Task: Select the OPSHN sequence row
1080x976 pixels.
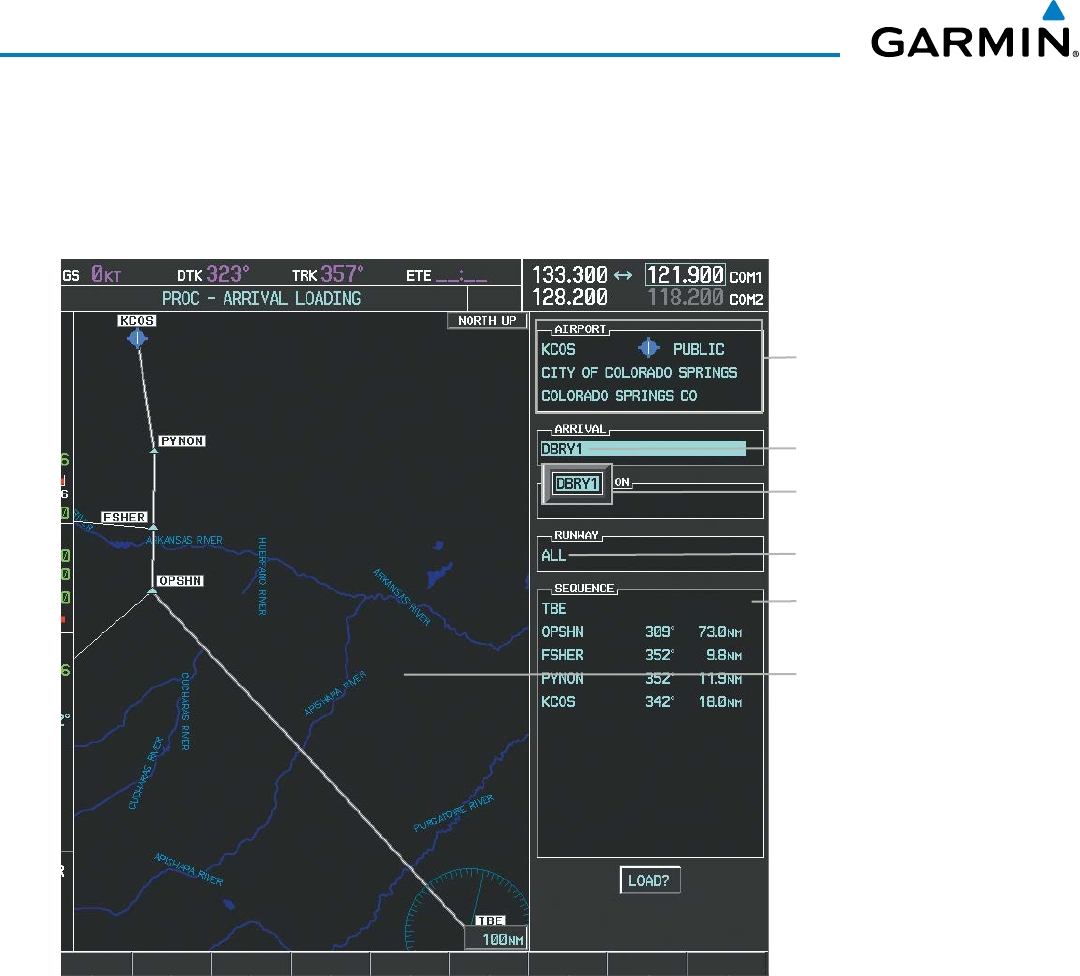Action: click(642, 632)
